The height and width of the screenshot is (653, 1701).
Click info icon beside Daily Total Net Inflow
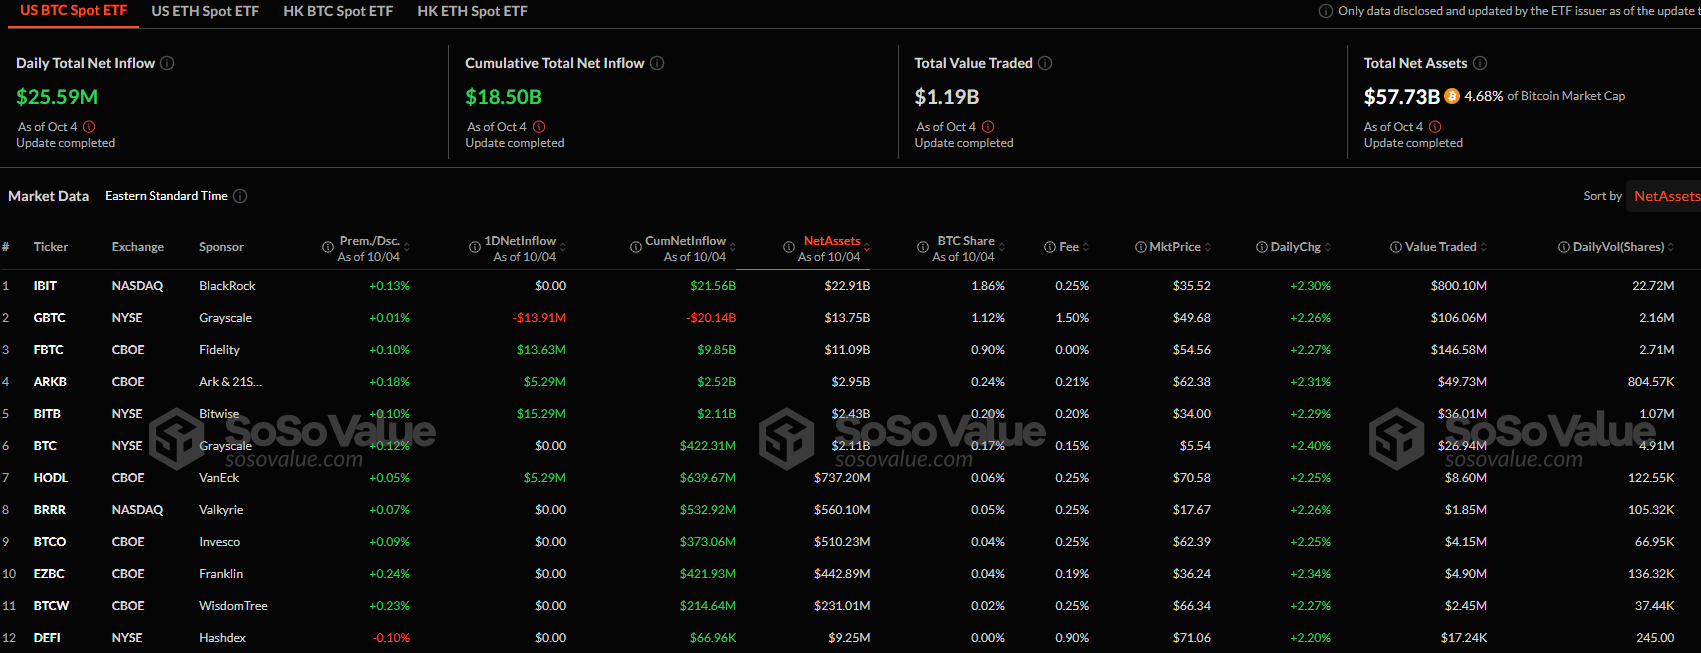click(167, 63)
